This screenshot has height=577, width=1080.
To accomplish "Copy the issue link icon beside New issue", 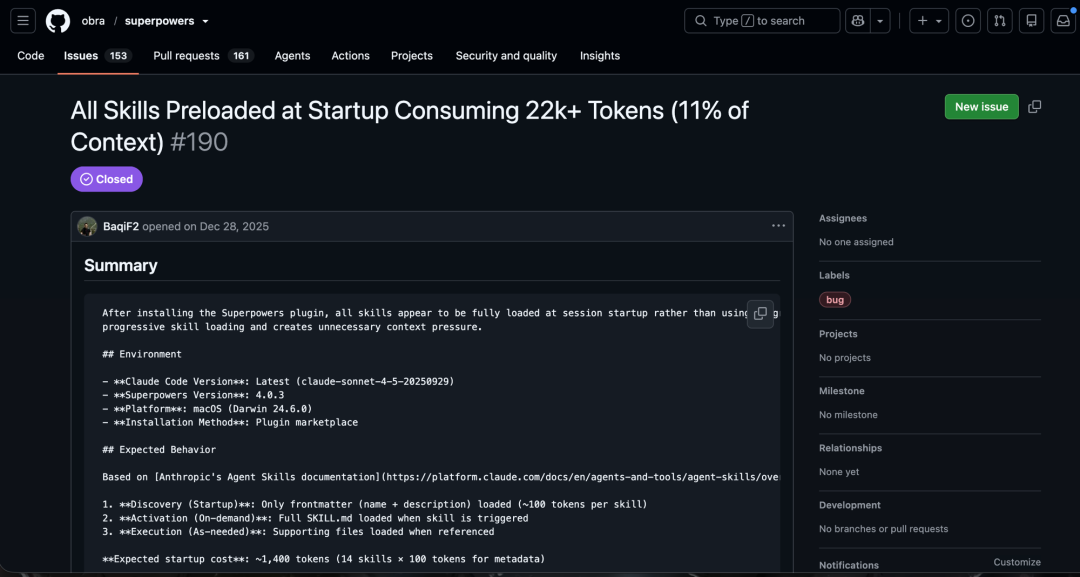I will tap(1035, 107).
